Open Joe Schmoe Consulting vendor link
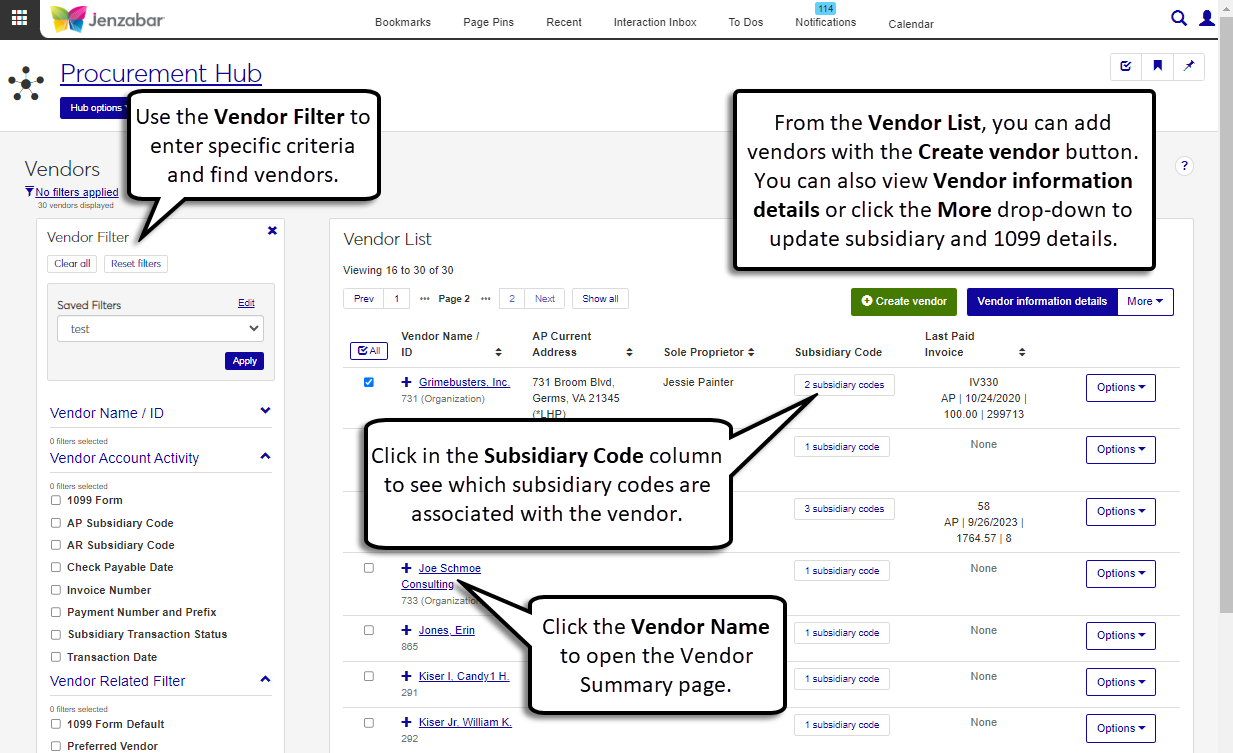 click(449, 568)
